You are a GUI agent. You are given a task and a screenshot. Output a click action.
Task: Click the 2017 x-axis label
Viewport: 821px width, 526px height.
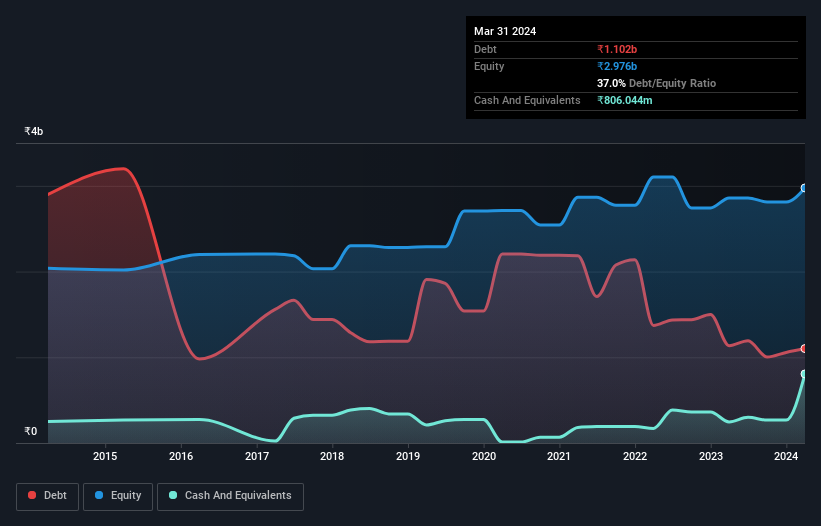(x=257, y=456)
